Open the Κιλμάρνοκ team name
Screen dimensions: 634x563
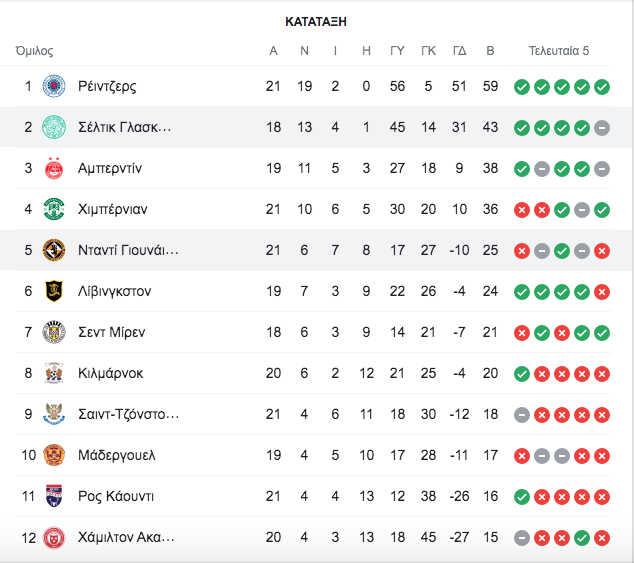[110, 373]
